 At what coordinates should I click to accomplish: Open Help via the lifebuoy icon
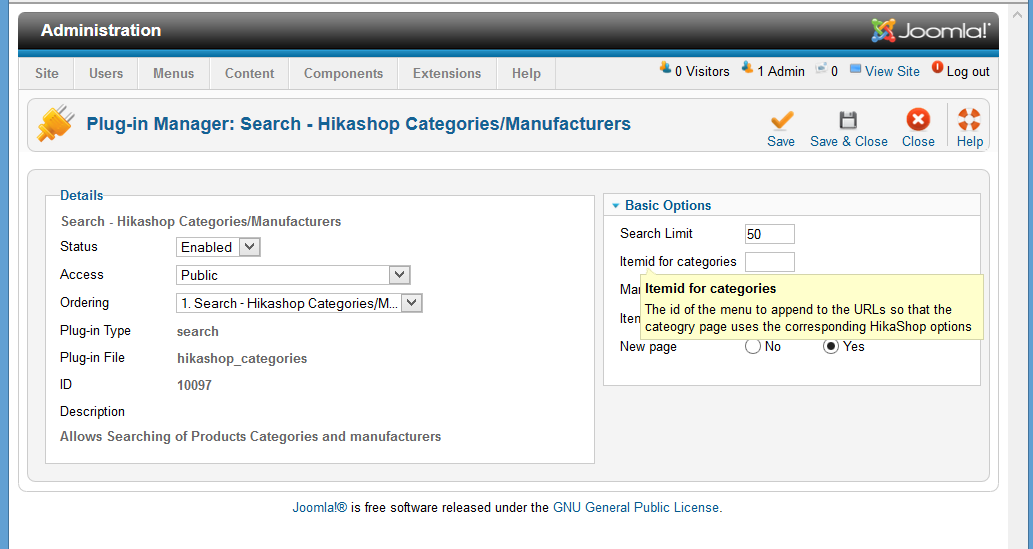(969, 120)
